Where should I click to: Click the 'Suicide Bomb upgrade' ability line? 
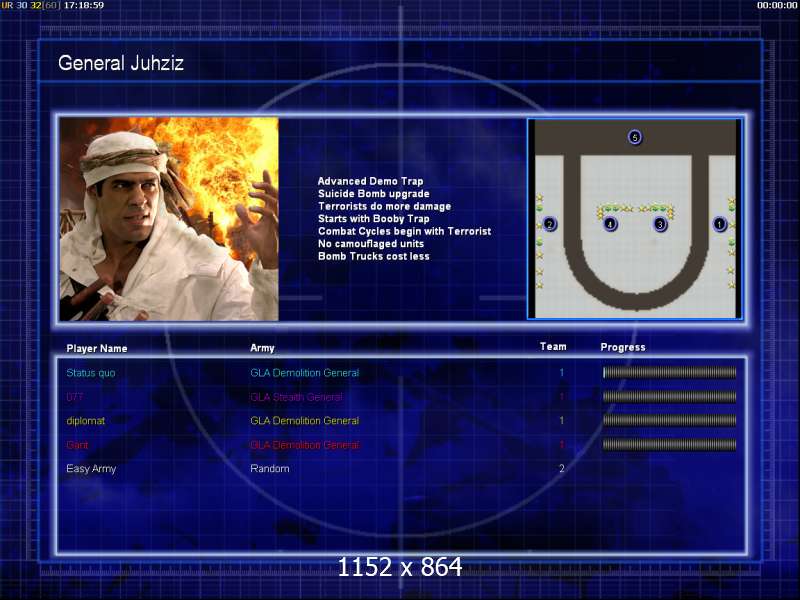coord(373,194)
